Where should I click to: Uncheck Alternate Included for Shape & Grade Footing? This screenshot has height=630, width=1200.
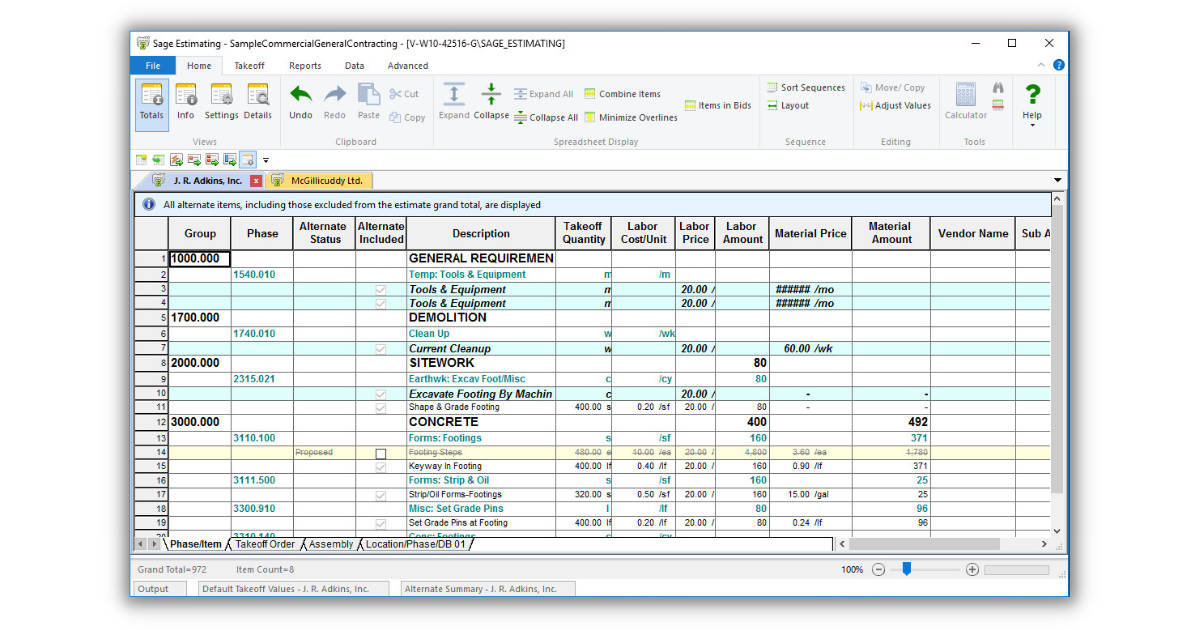pyautogui.click(x=380, y=407)
